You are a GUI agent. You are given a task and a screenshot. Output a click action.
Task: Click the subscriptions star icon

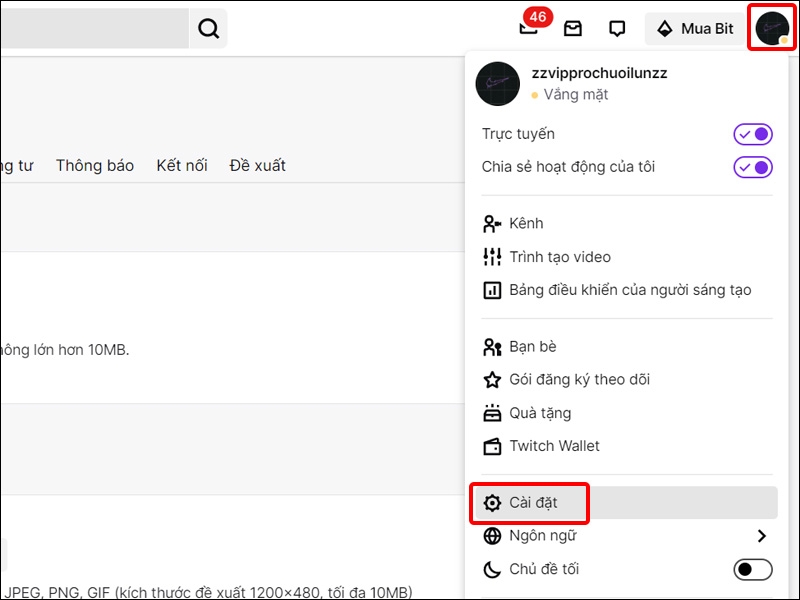click(492, 380)
